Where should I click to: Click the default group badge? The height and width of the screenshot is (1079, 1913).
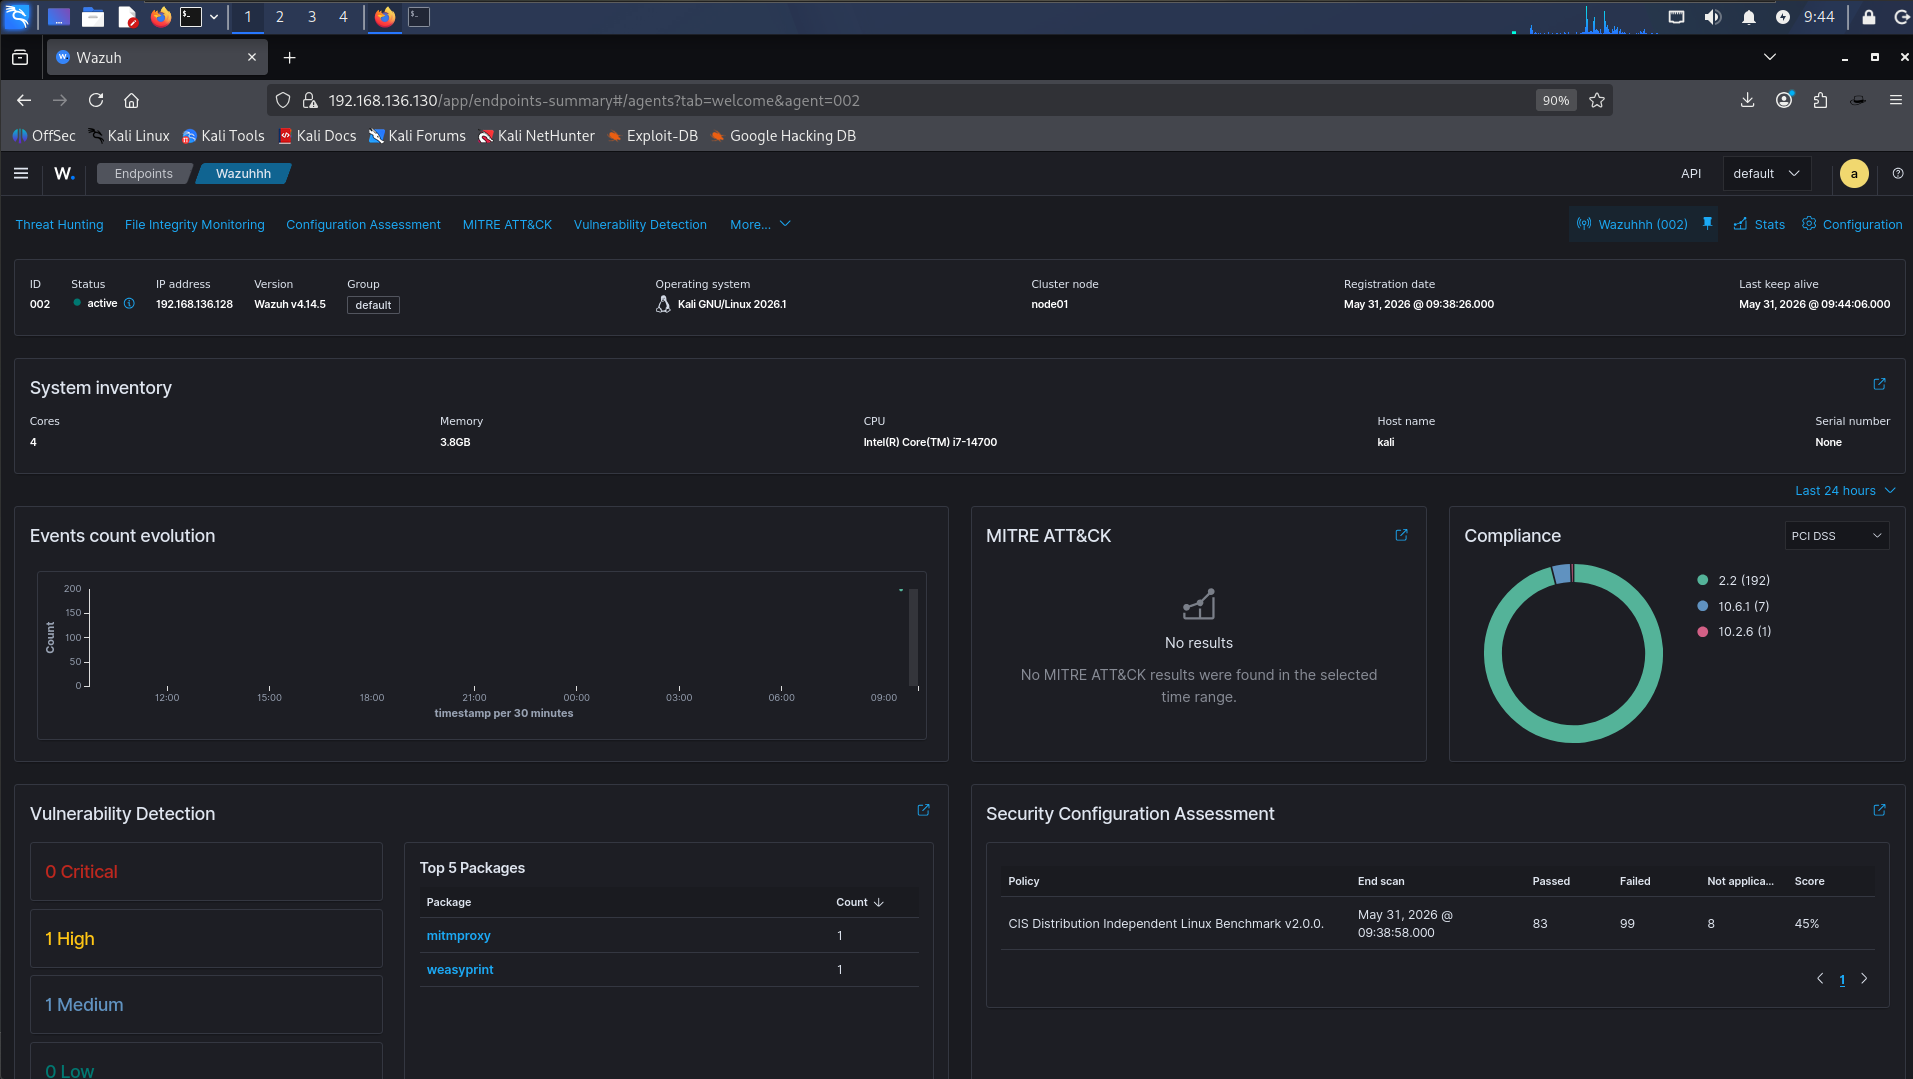373,305
